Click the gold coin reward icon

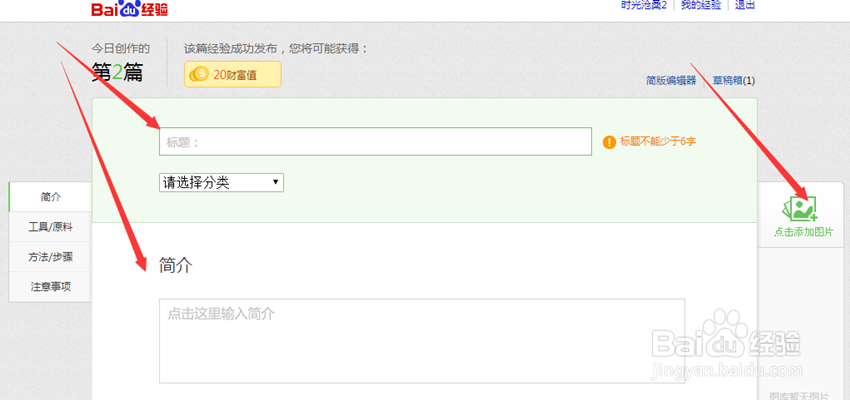(x=198, y=74)
